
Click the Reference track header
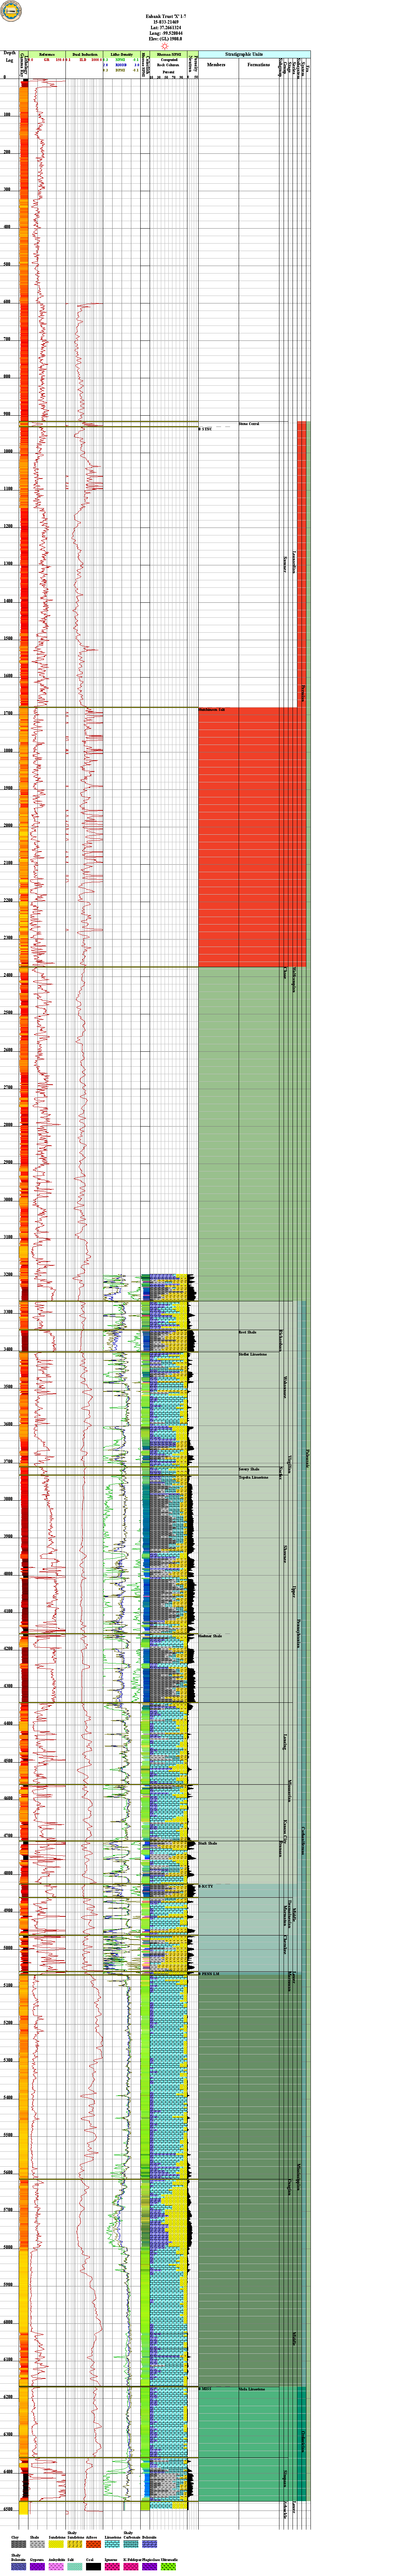pos(47,54)
